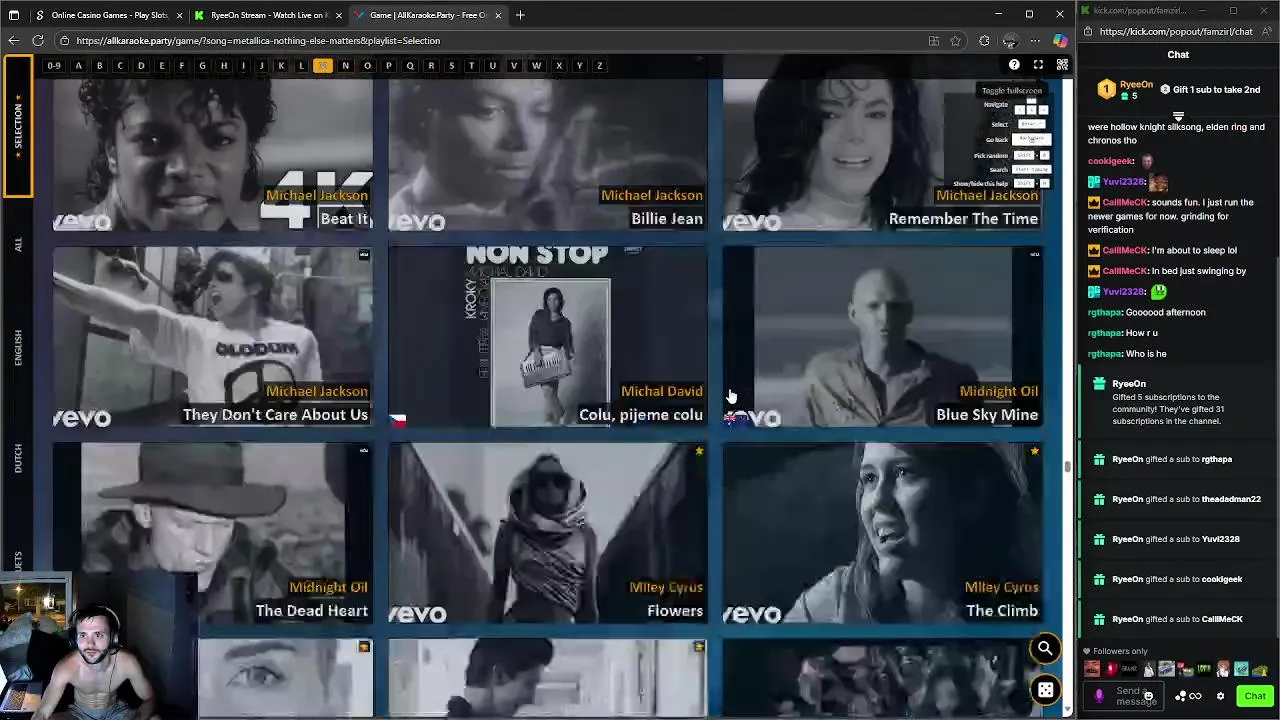Select Miley Cyrus The Climb song
1280x720 pixels.
pos(882,533)
